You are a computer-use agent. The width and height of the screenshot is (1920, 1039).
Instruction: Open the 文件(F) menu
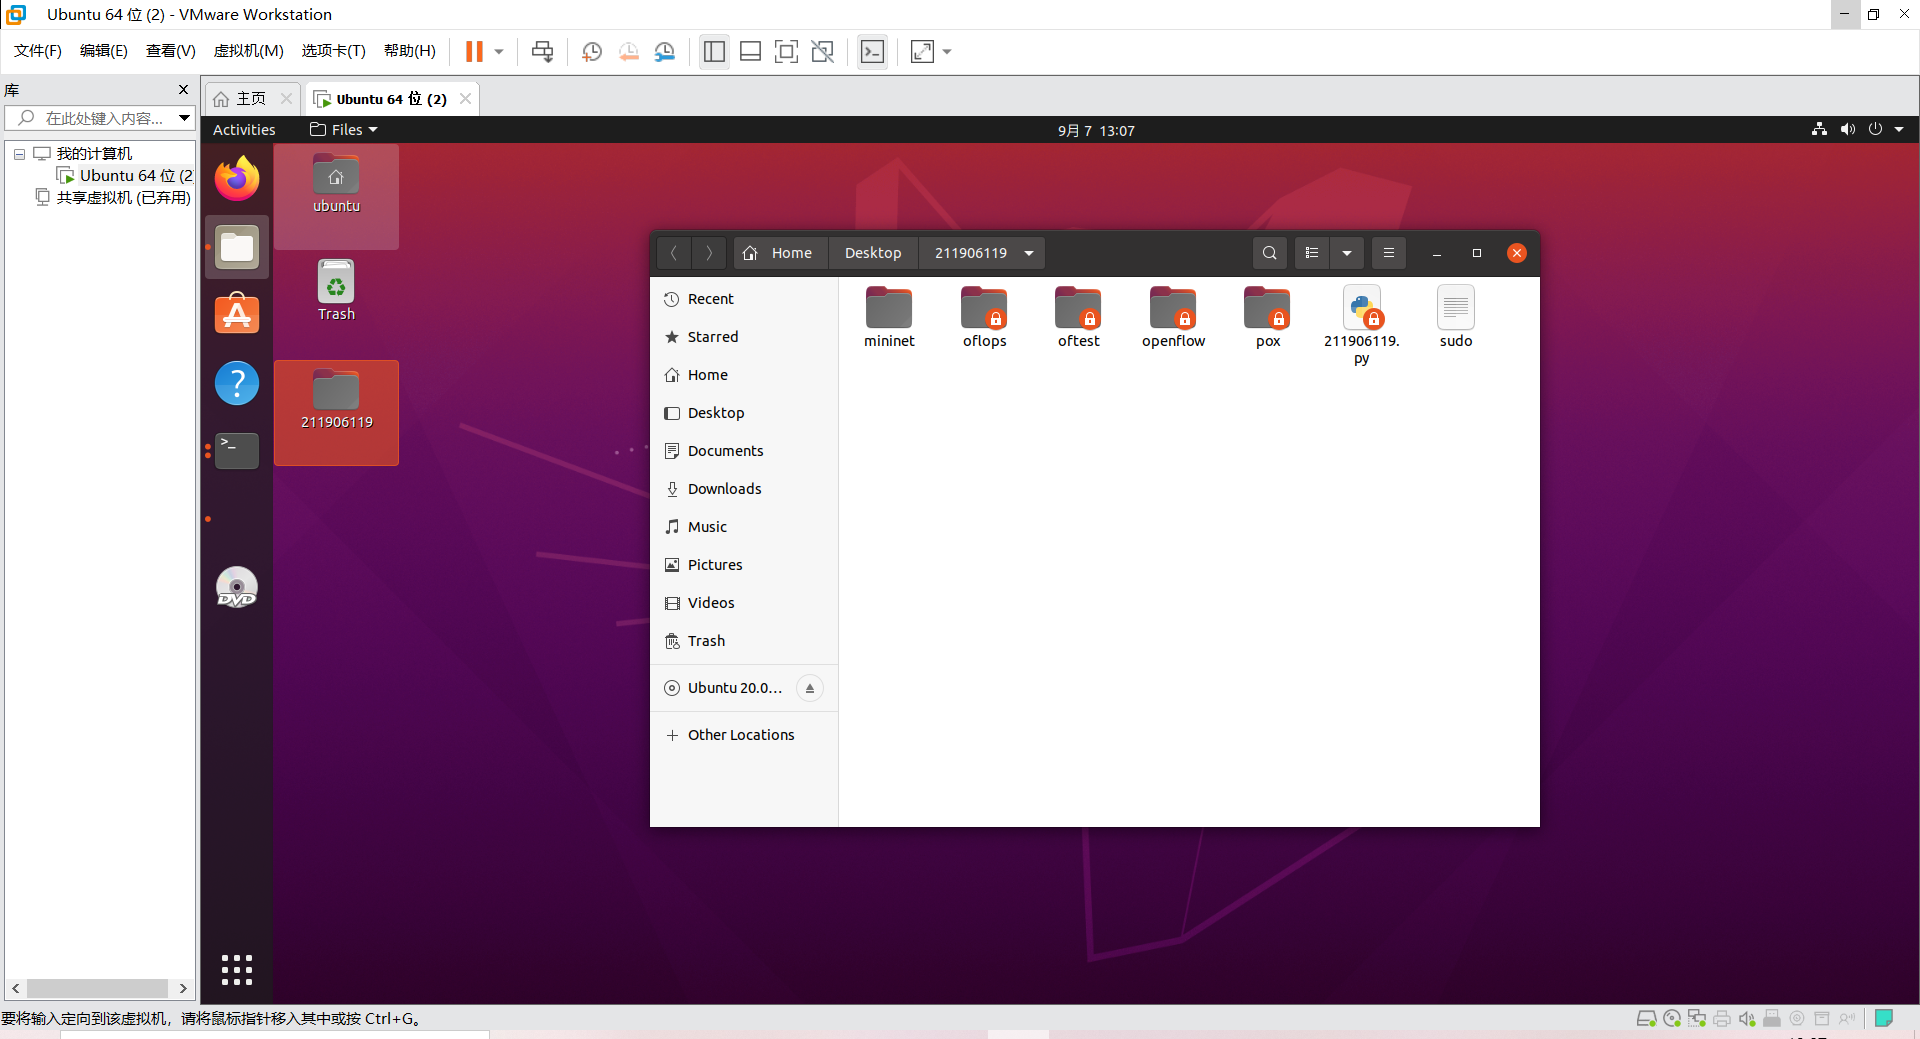coord(38,51)
